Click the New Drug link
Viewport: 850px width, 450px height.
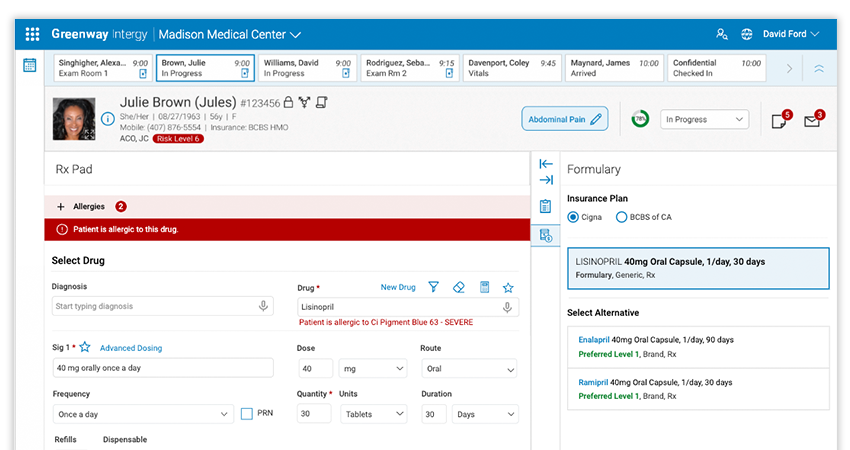398,287
